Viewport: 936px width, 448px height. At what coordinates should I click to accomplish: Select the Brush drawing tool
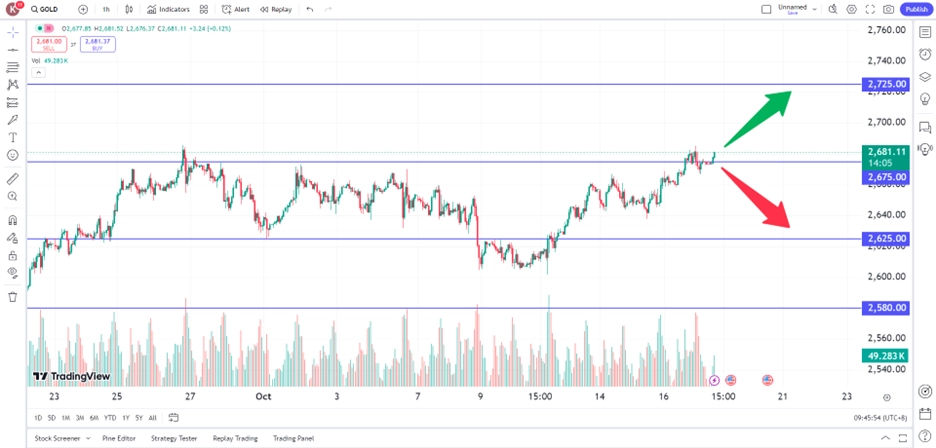(13, 119)
